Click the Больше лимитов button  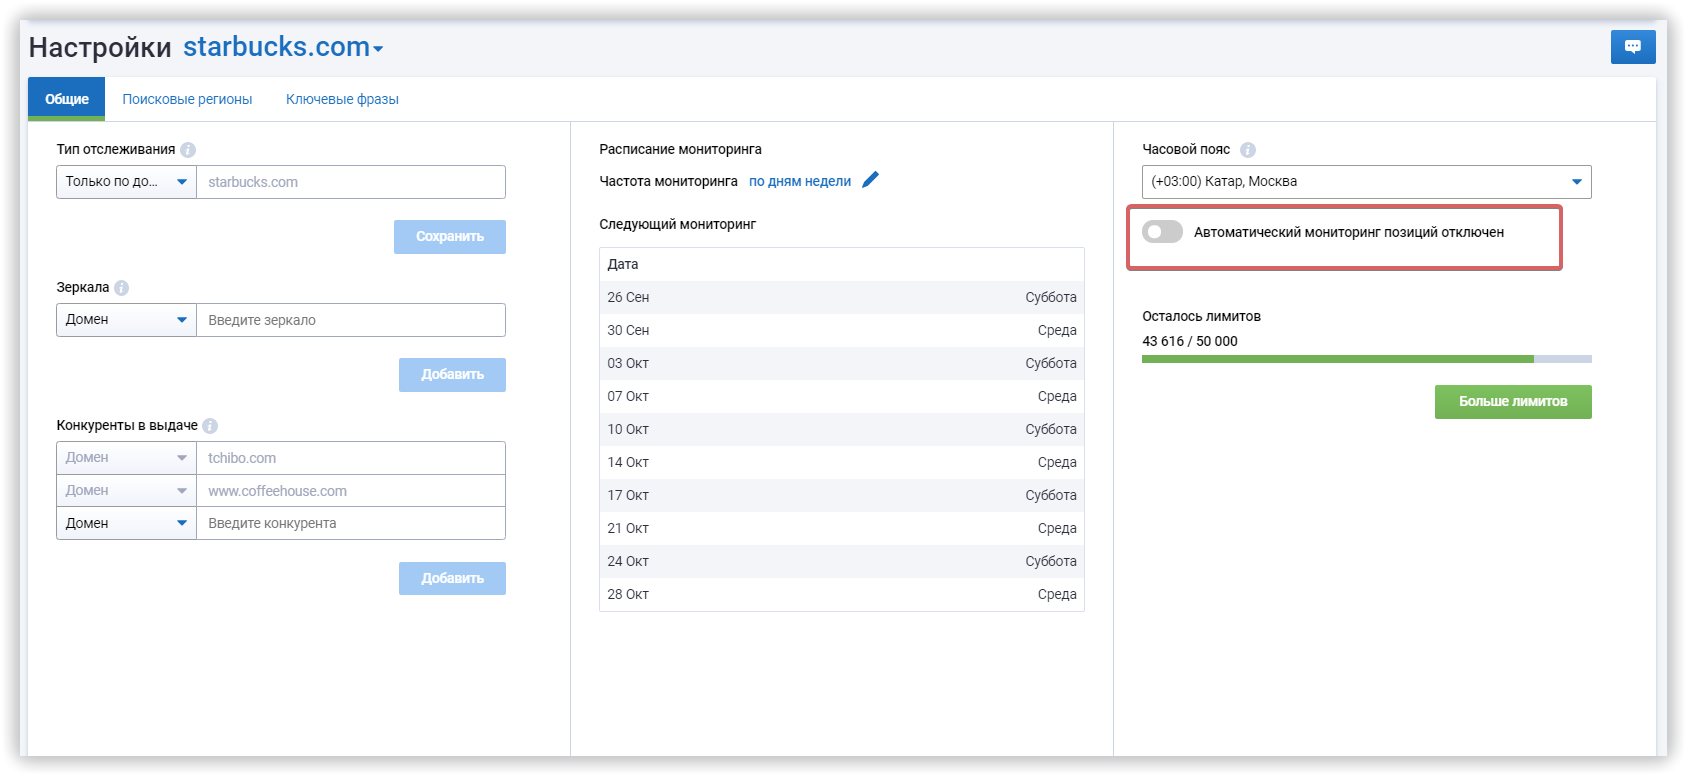(1513, 402)
